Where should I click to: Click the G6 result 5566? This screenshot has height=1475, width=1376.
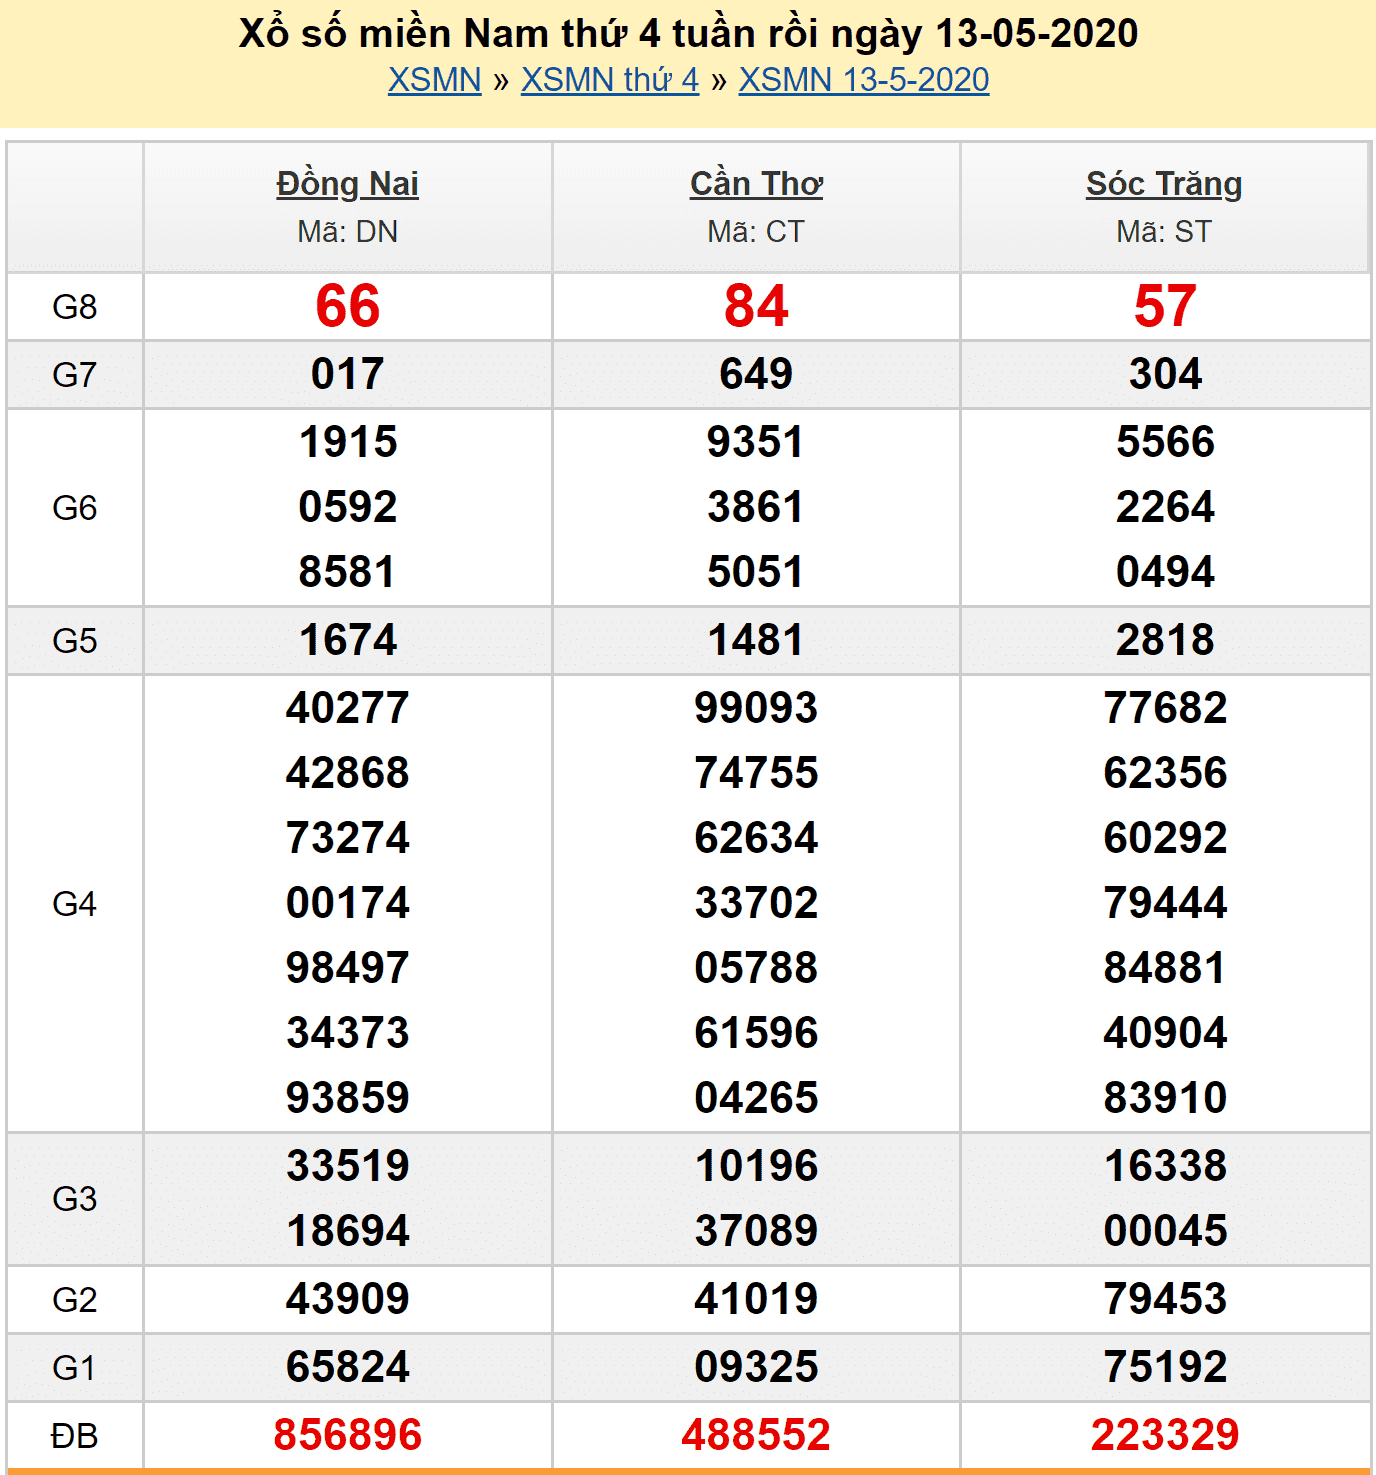[x=1165, y=442]
